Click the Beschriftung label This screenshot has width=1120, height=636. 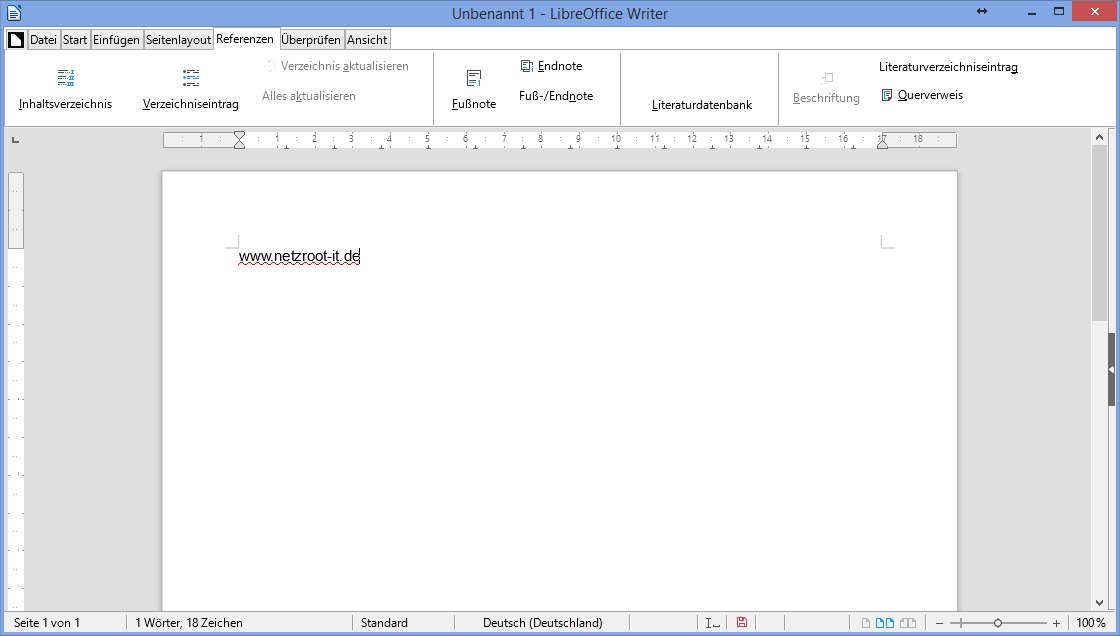(x=826, y=98)
